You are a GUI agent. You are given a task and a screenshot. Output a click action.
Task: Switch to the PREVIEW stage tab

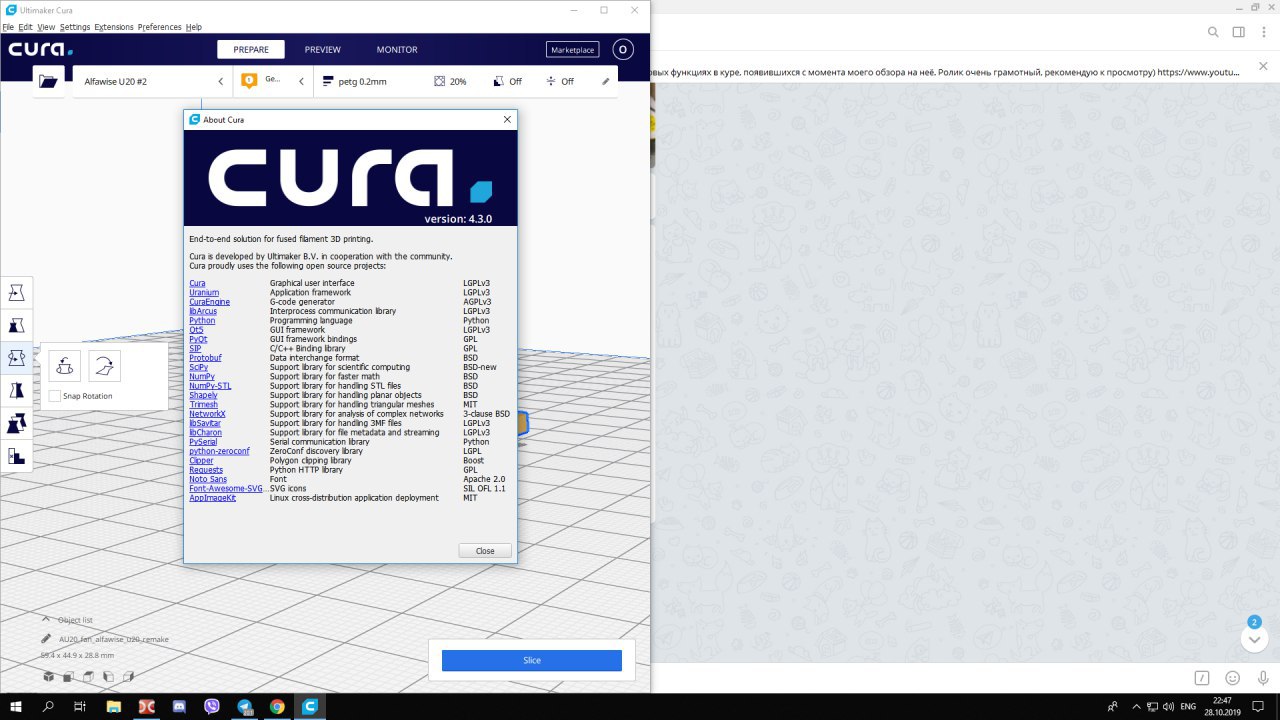(322, 49)
